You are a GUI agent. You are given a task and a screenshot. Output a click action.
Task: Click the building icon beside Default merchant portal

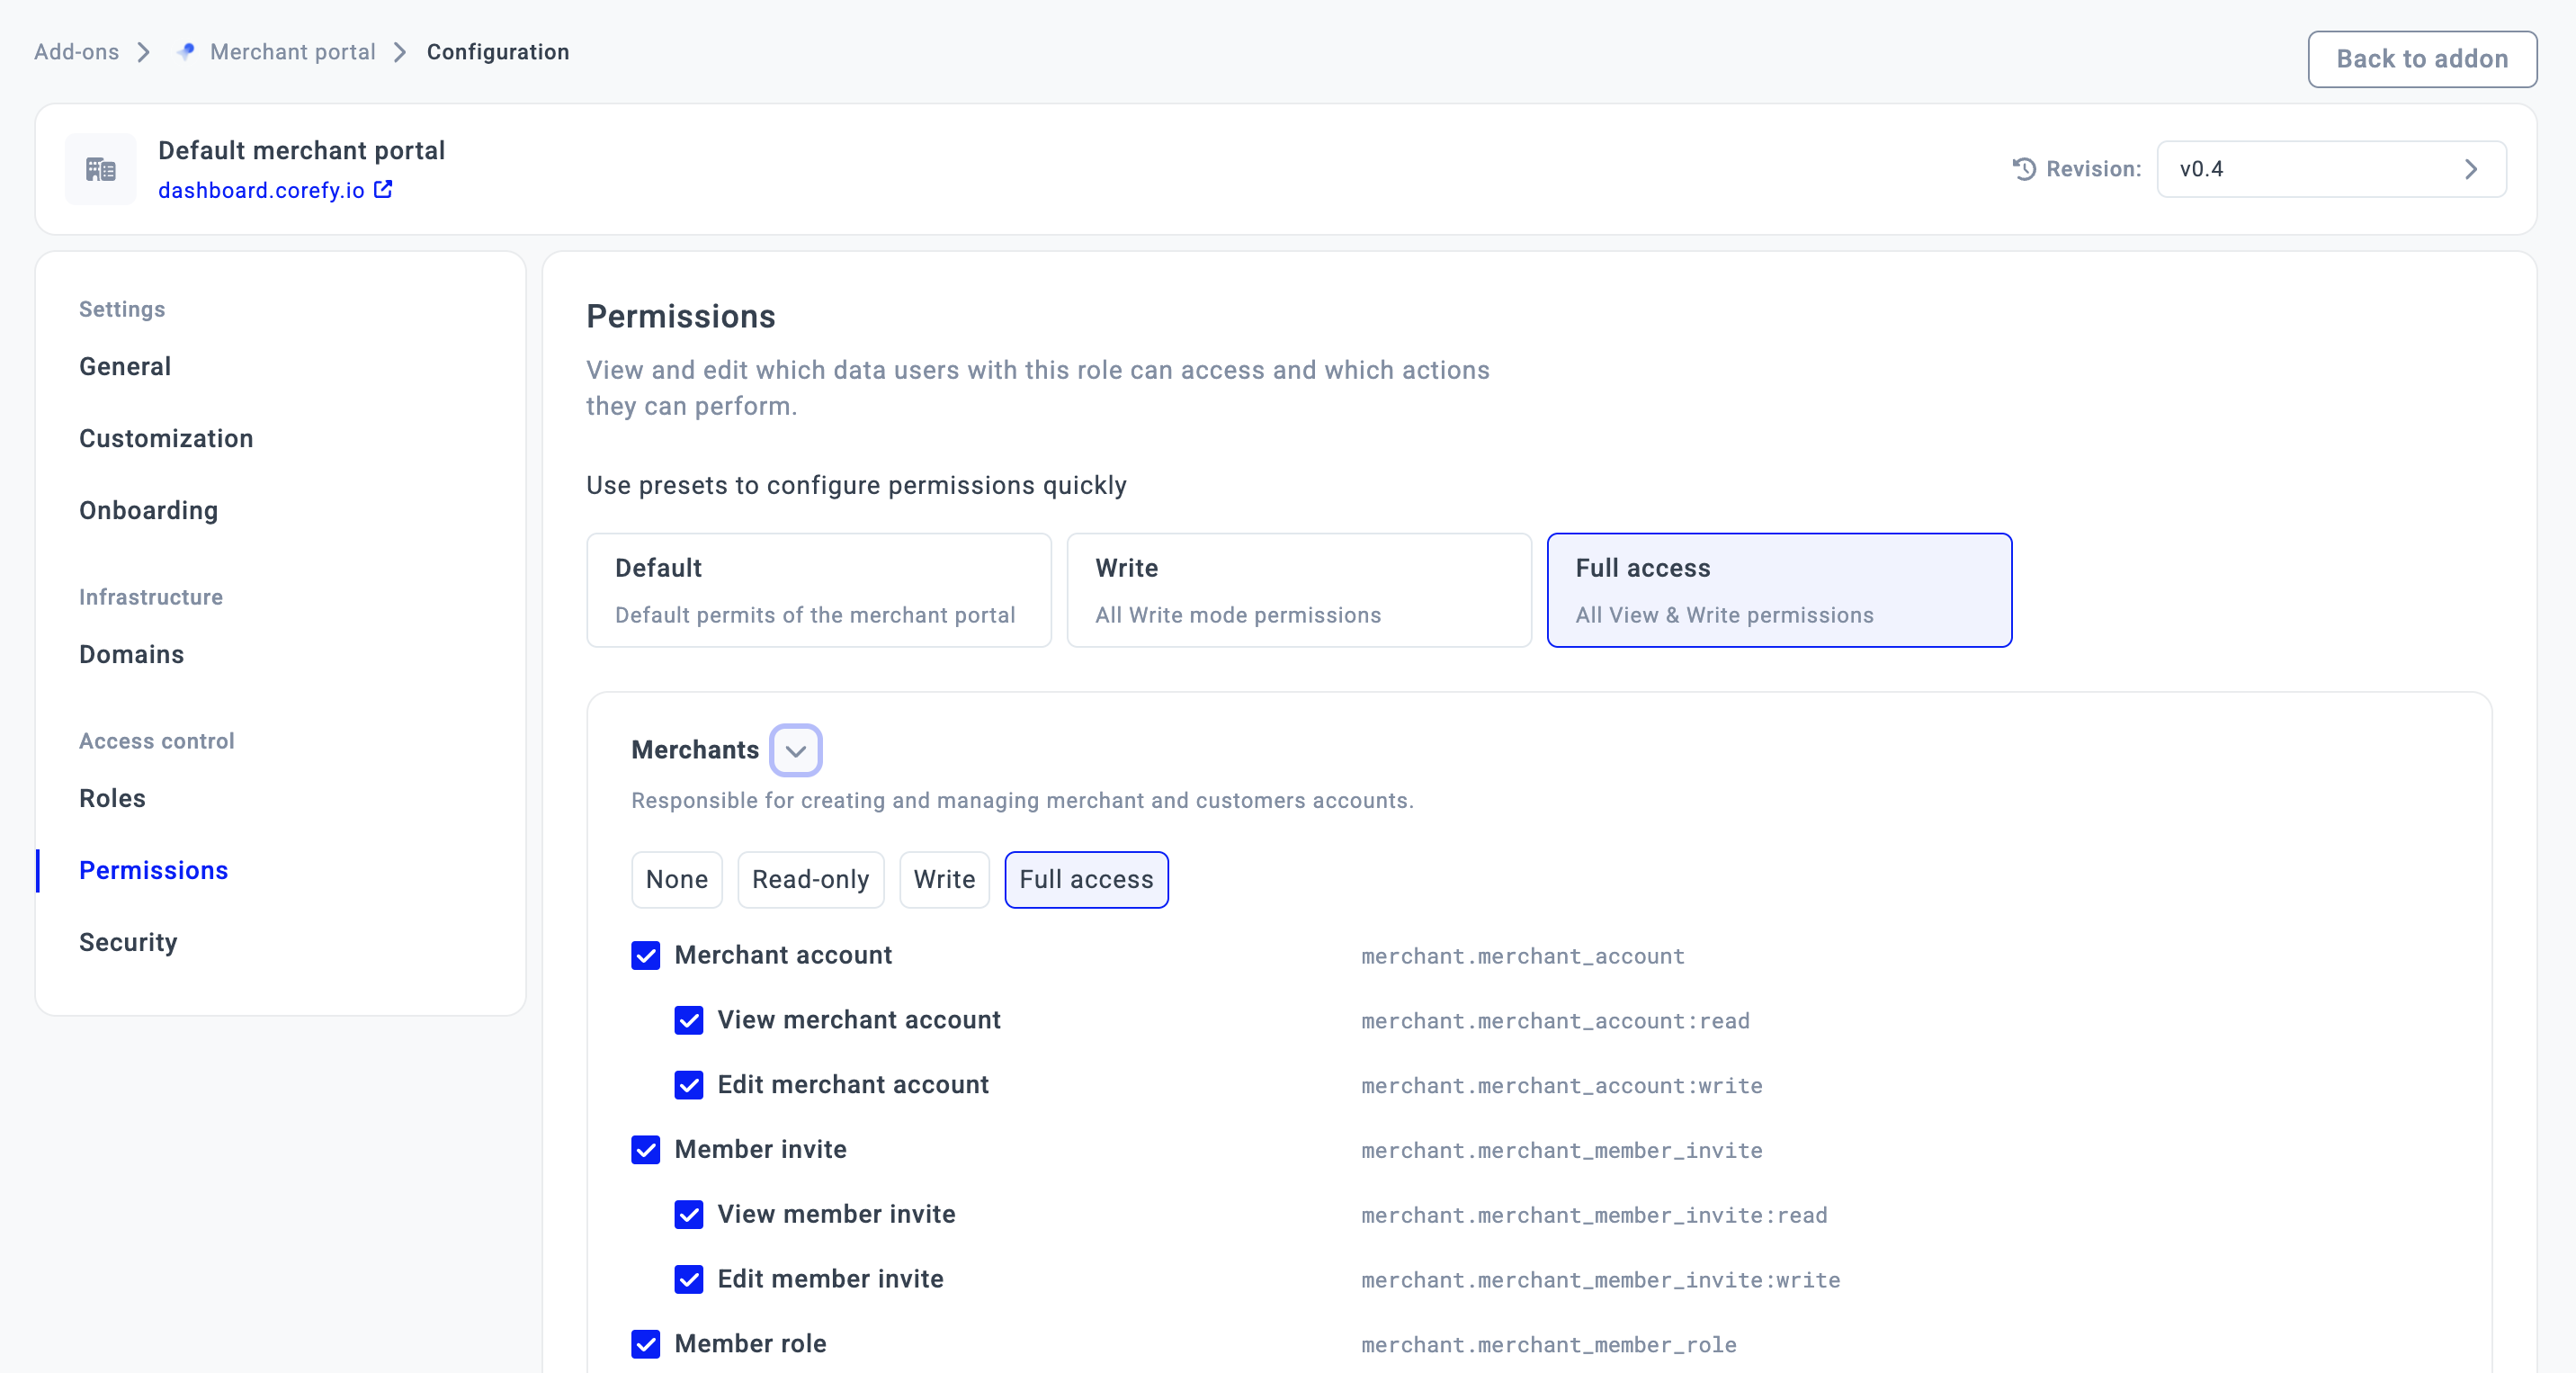pyautogui.click(x=100, y=169)
